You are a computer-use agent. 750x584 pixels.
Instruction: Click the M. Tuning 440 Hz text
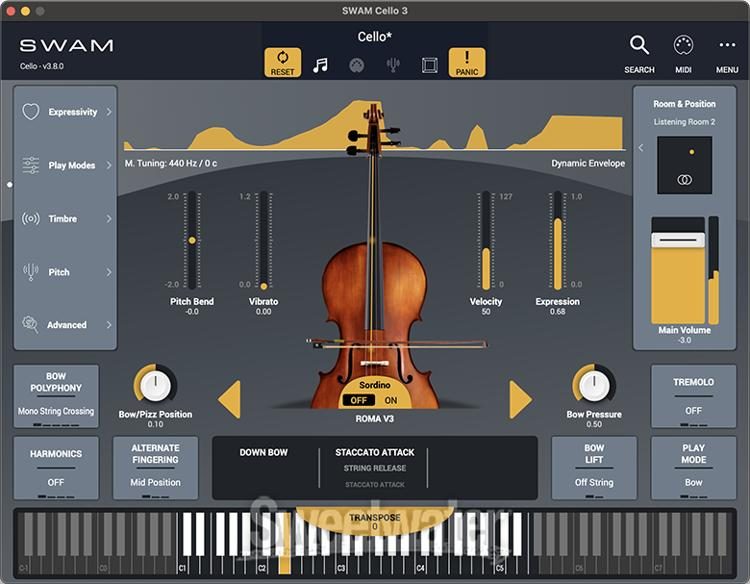(x=171, y=163)
